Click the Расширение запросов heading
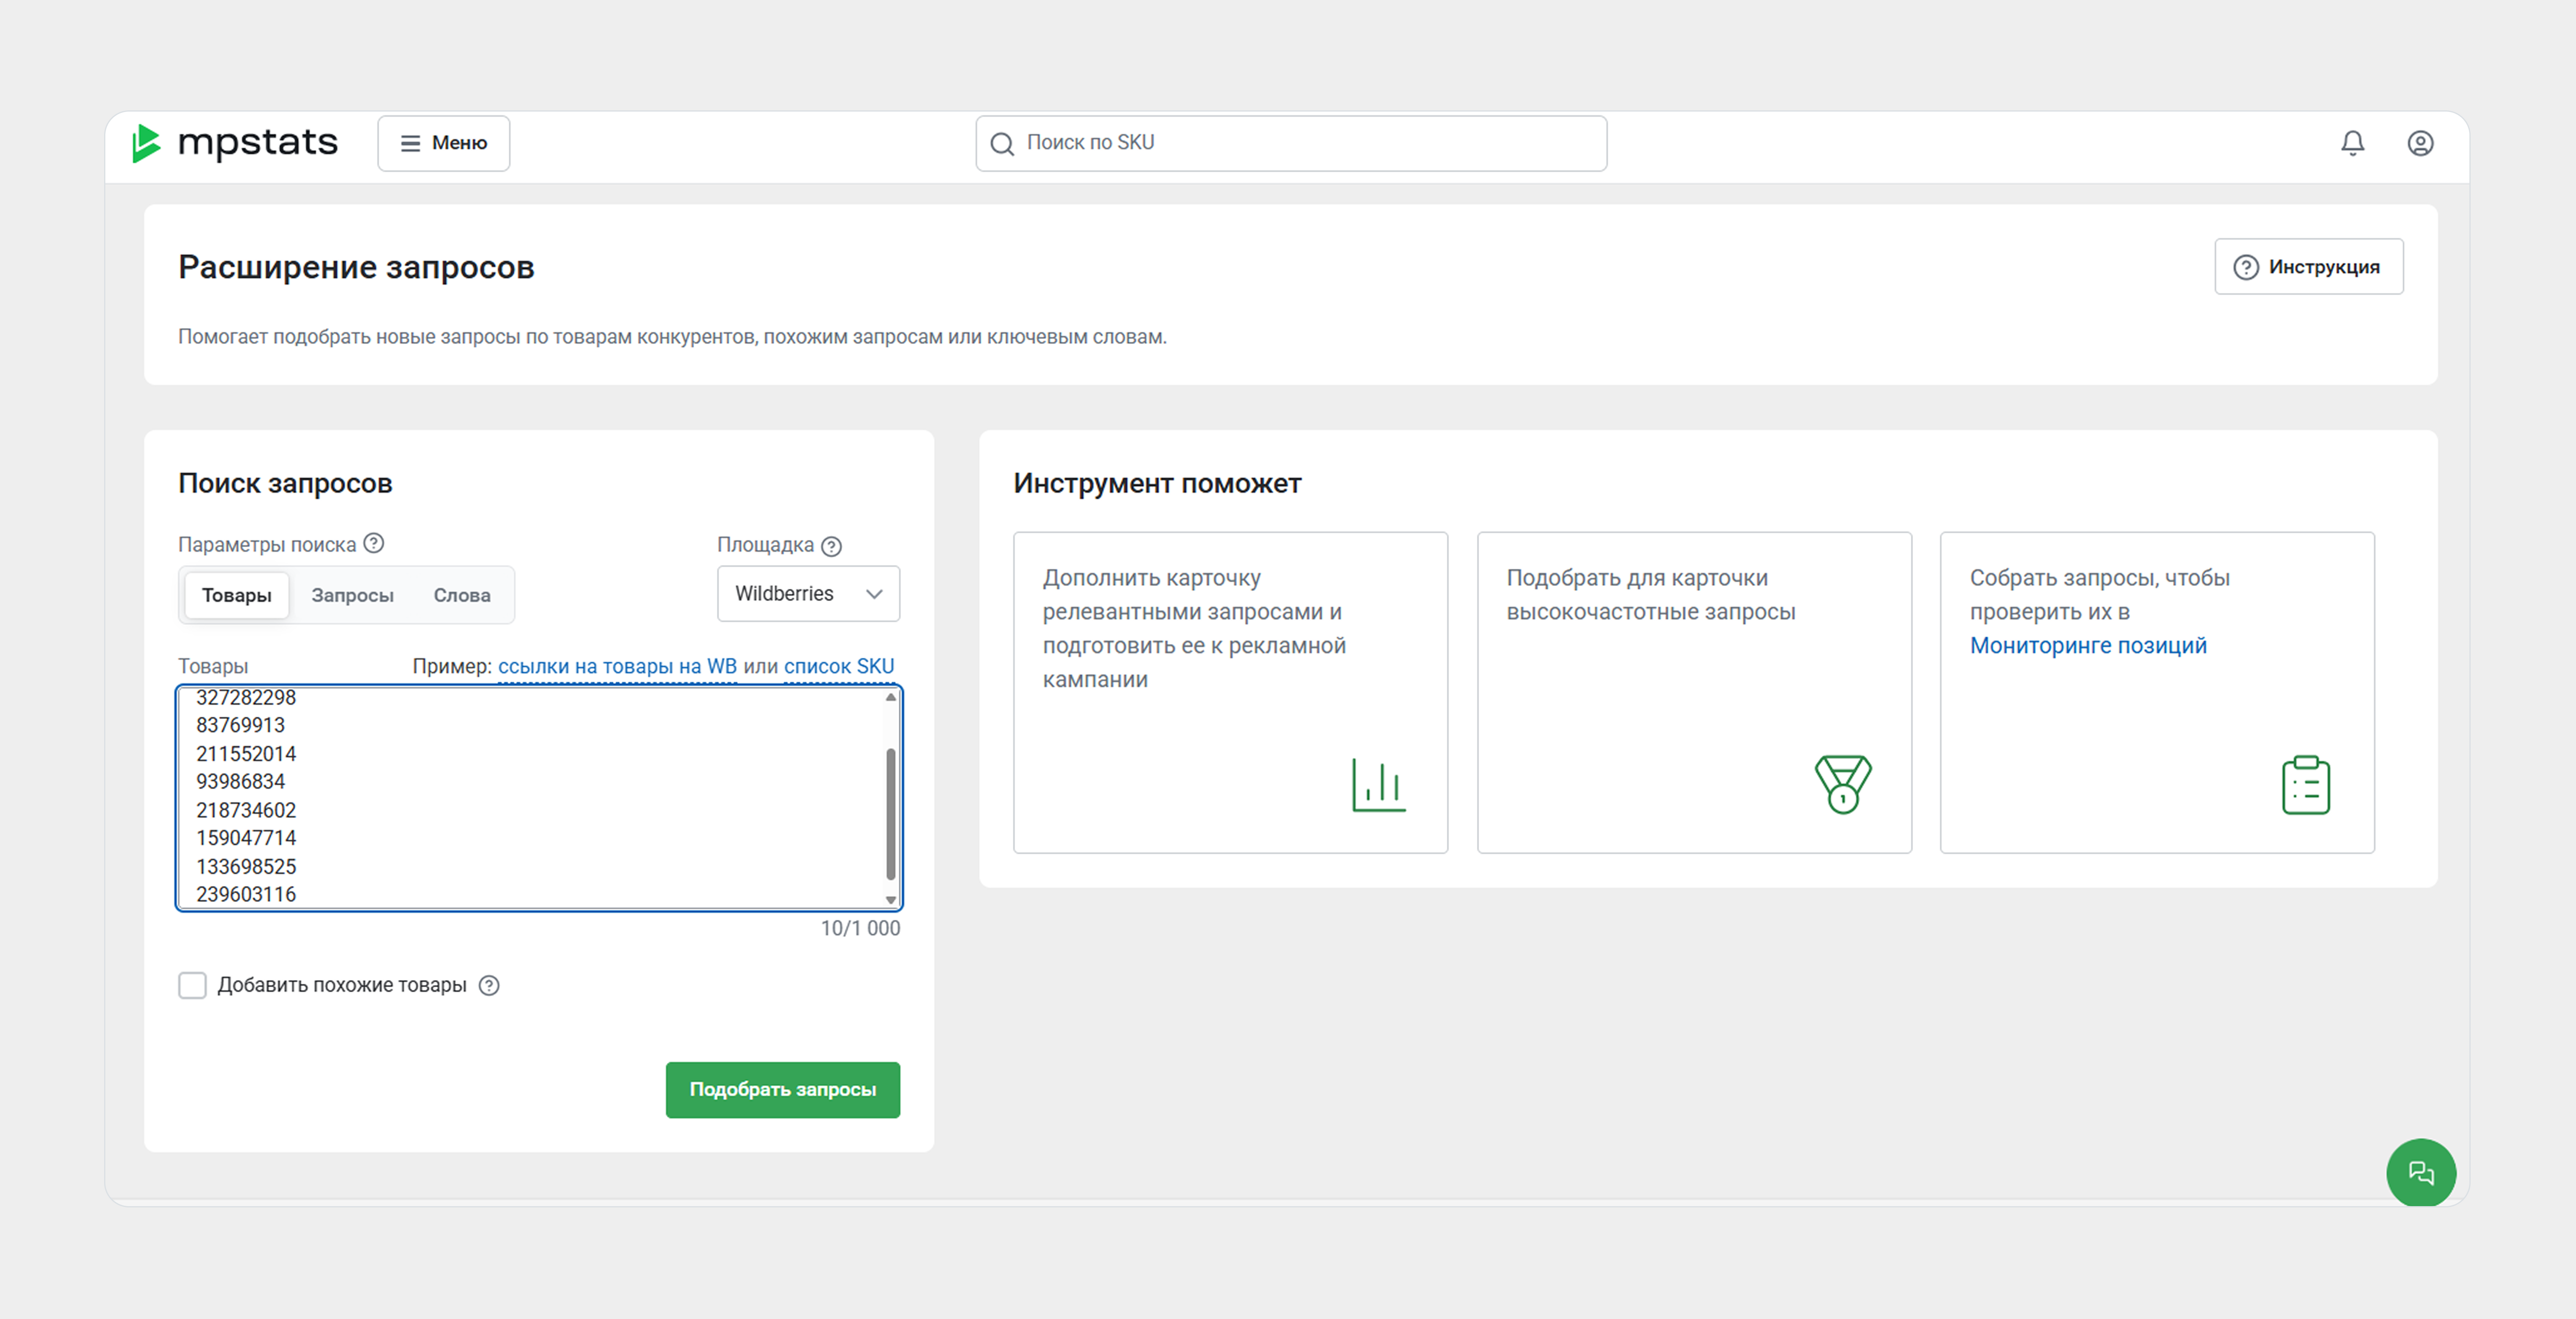2576x1319 pixels. point(356,267)
